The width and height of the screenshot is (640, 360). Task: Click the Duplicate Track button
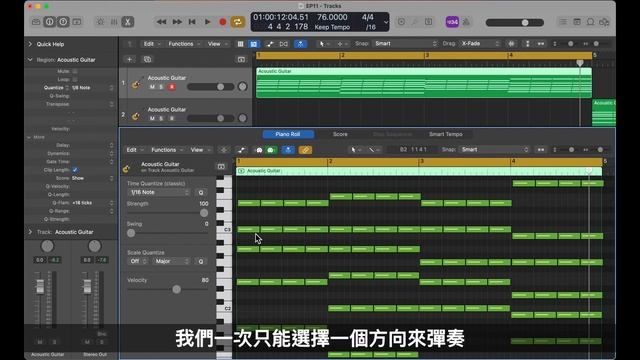pyautogui.click(x=147, y=60)
